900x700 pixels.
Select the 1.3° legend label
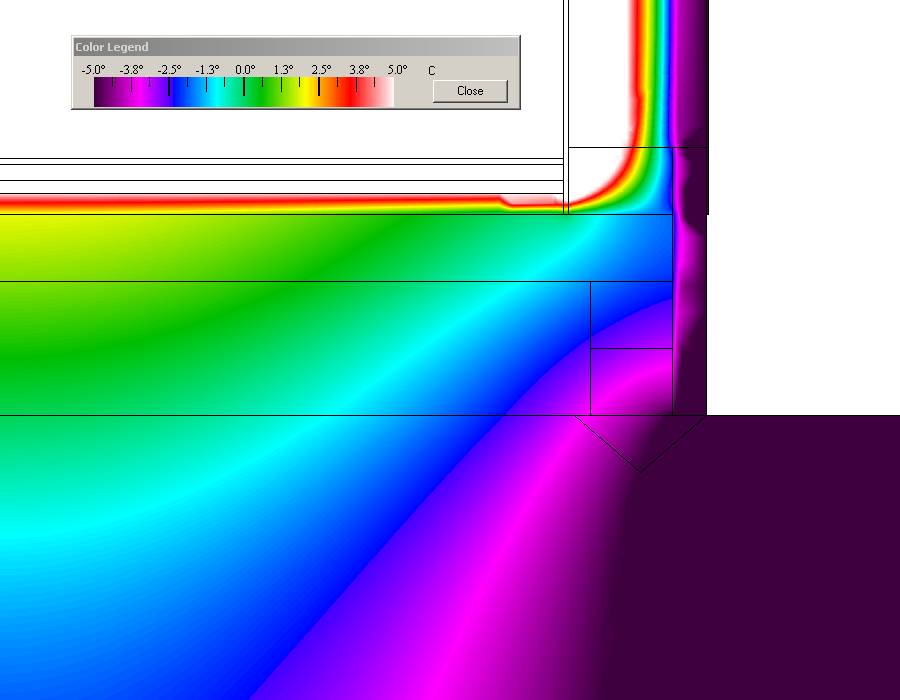click(x=283, y=70)
